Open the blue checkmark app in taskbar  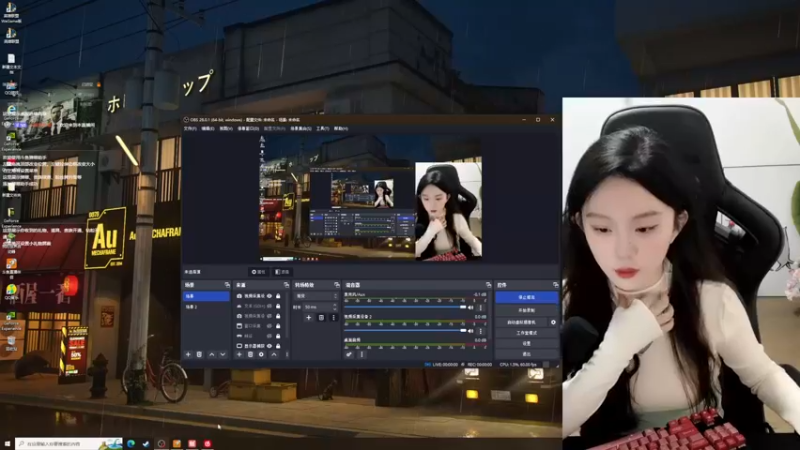click(146, 443)
